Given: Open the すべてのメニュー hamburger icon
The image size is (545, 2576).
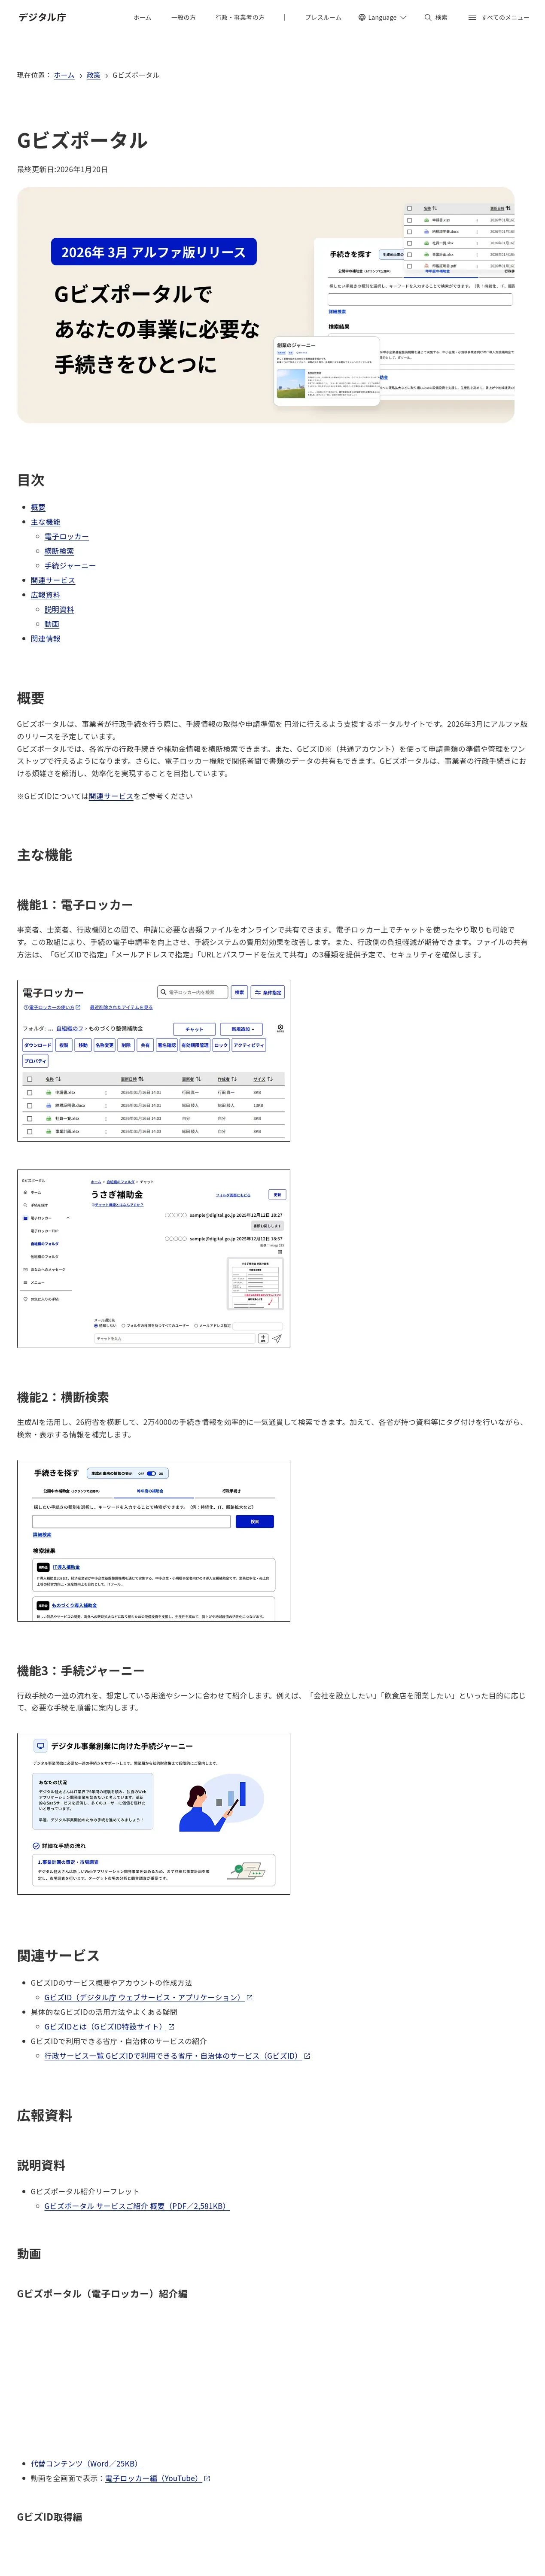Looking at the screenshot, I should (x=472, y=18).
